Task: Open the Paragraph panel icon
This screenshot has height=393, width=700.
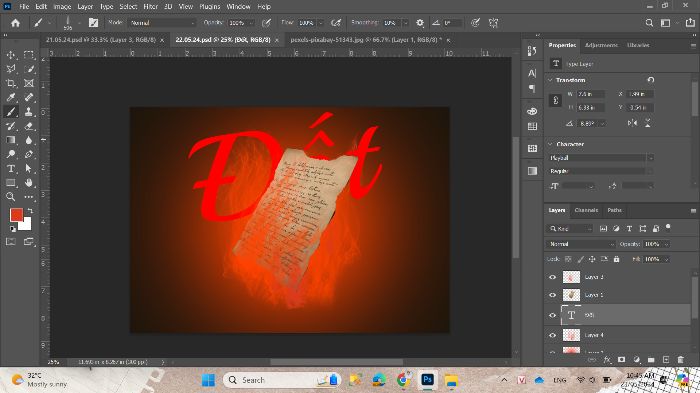Action: point(532,89)
